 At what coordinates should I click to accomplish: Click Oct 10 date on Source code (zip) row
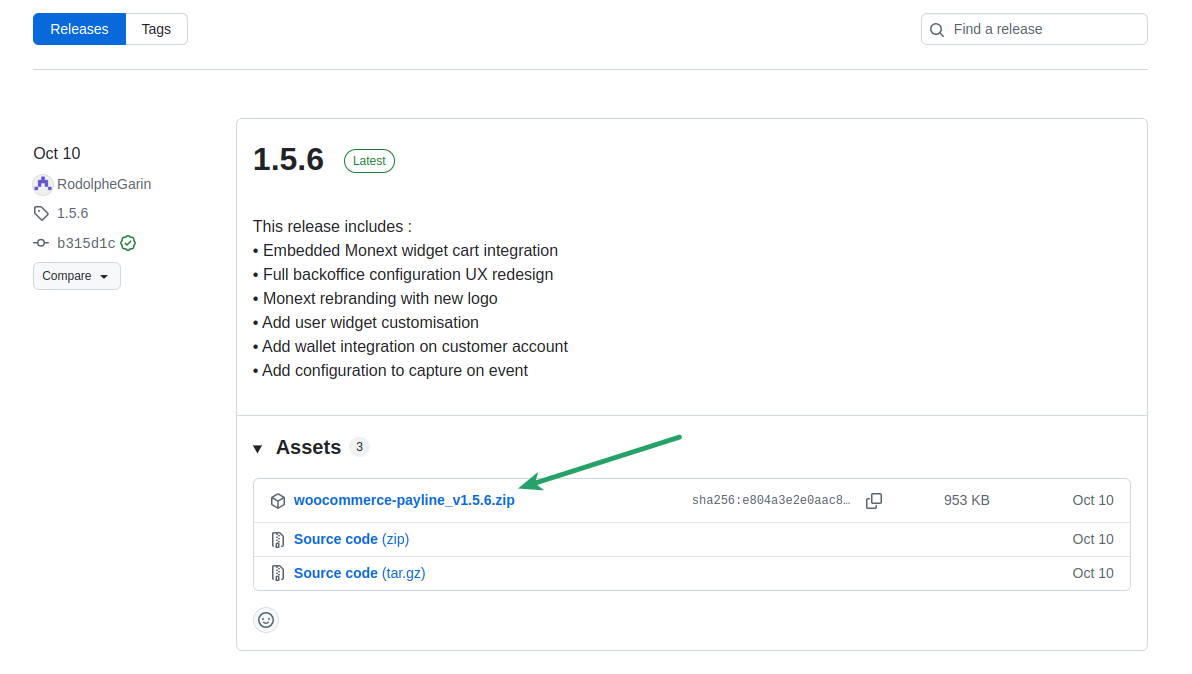pyautogui.click(x=1092, y=539)
